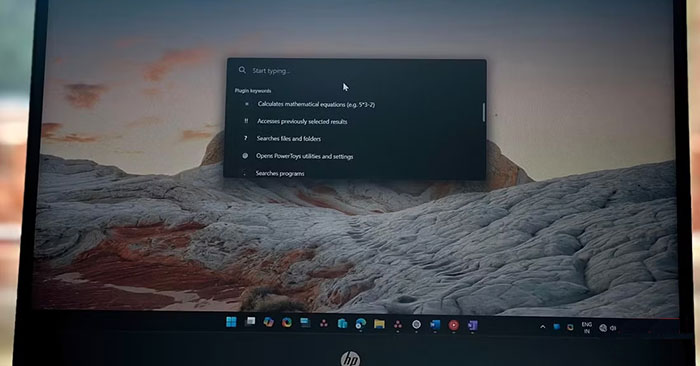Click the colorful ring tray icon
Viewport: 700px width, 366px height.
[x=570, y=327]
